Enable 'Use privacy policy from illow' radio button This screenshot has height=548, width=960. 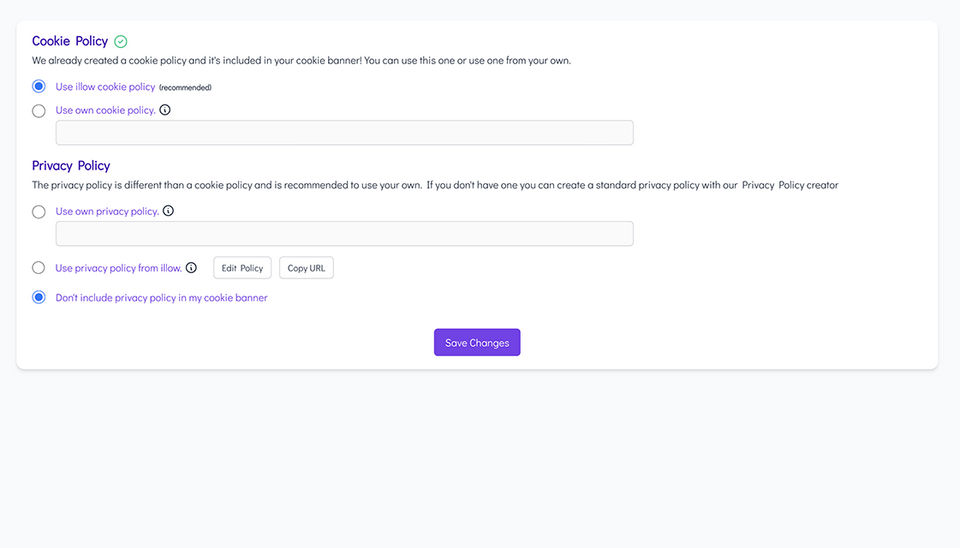(39, 268)
